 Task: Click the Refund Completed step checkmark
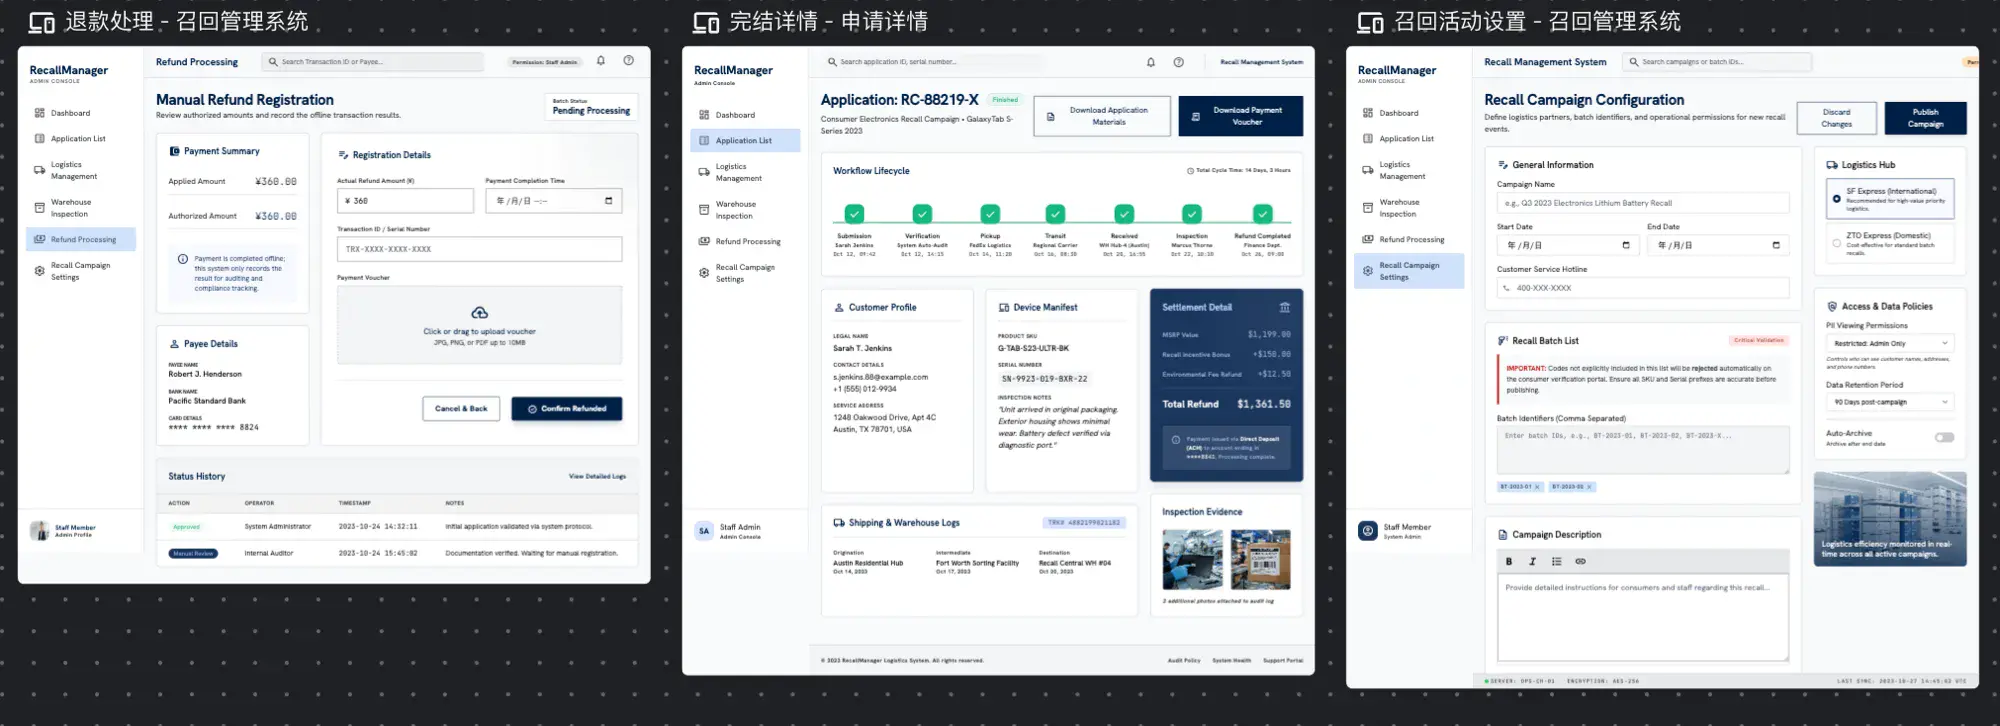pyautogui.click(x=1263, y=213)
